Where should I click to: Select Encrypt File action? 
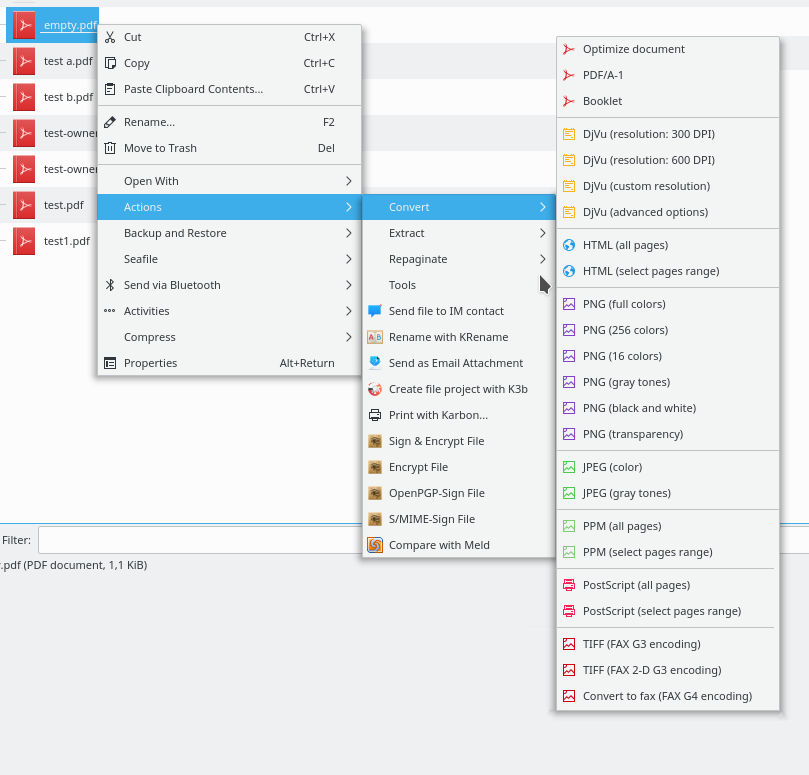point(459,467)
